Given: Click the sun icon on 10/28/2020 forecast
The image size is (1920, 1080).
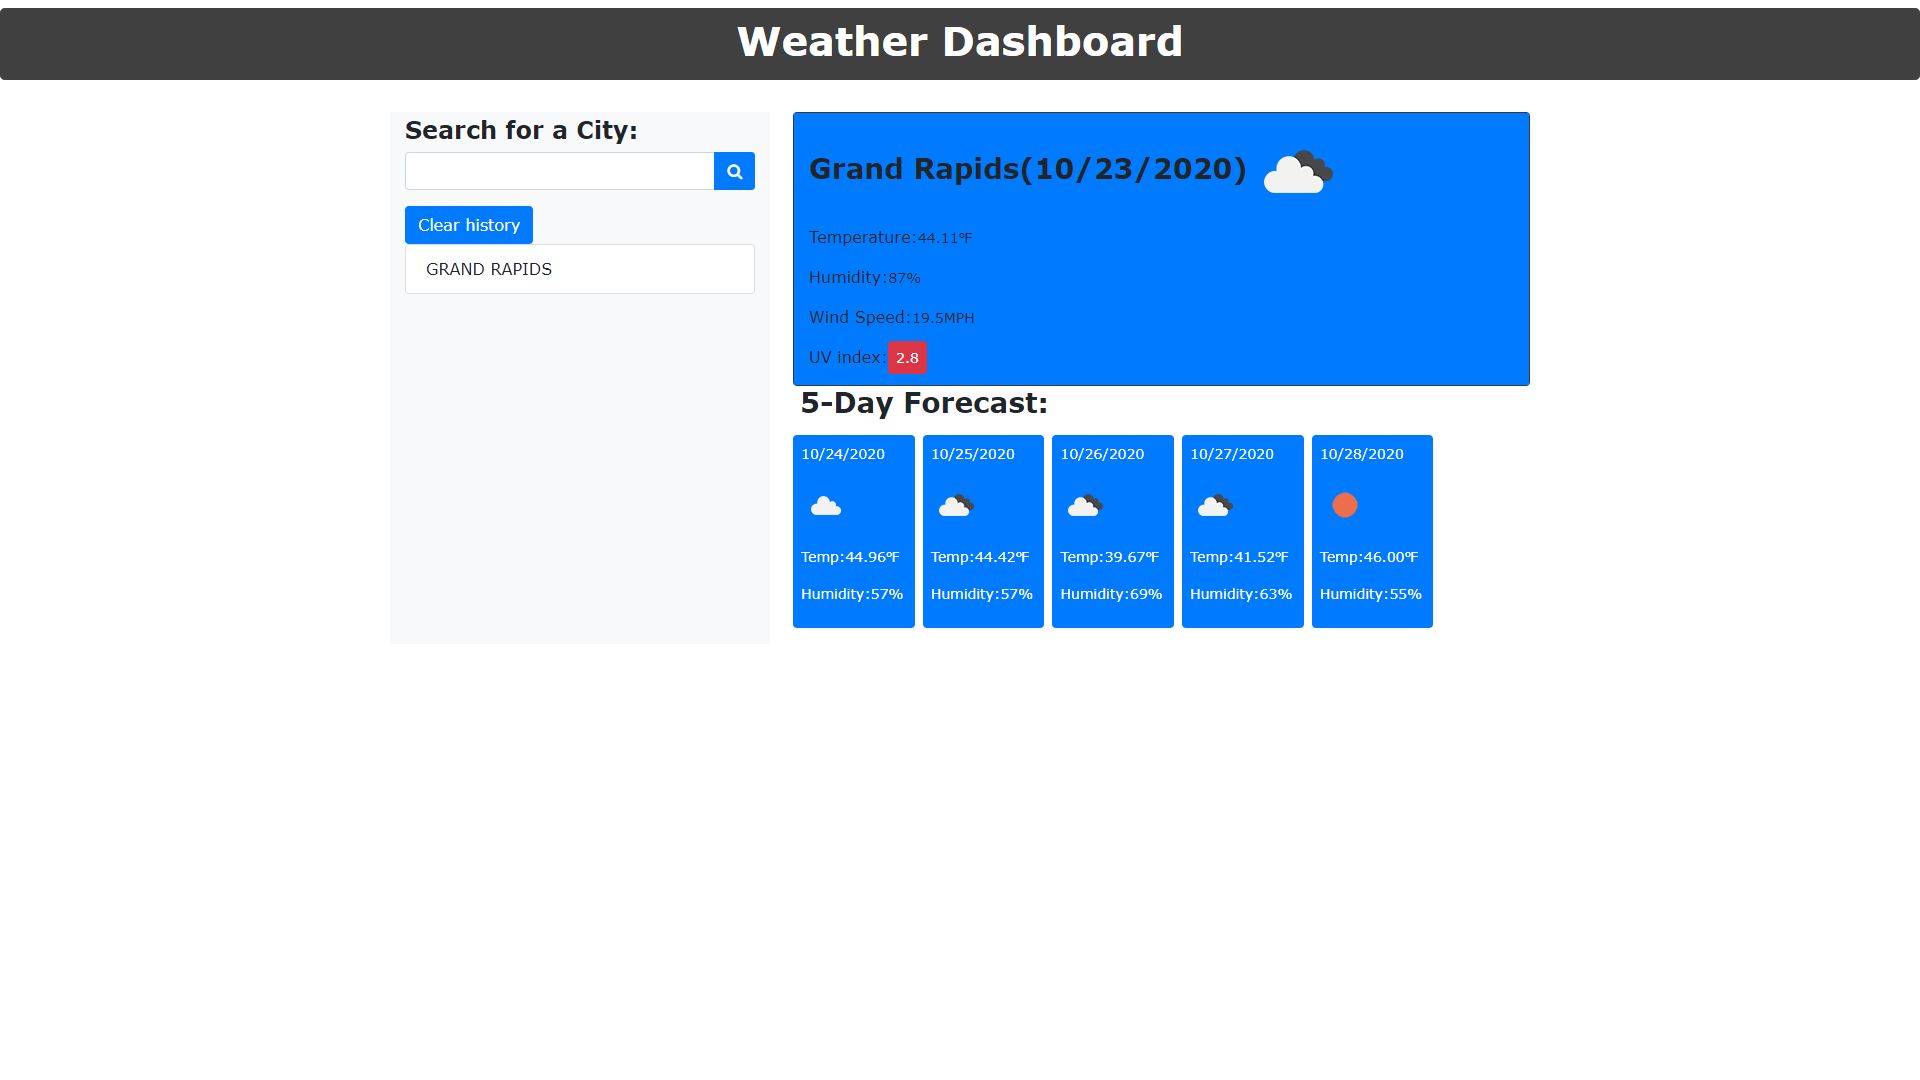Looking at the screenshot, I should click(1344, 505).
